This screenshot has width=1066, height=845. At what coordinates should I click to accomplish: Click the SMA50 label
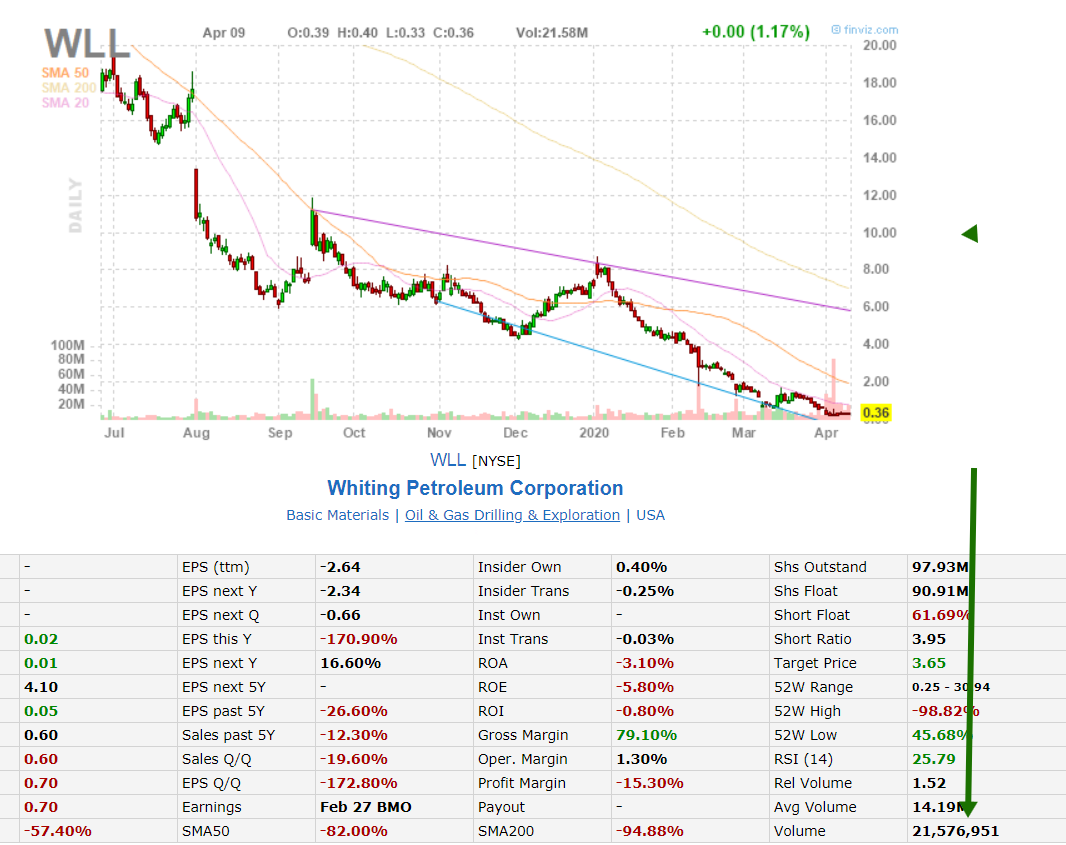point(205,831)
